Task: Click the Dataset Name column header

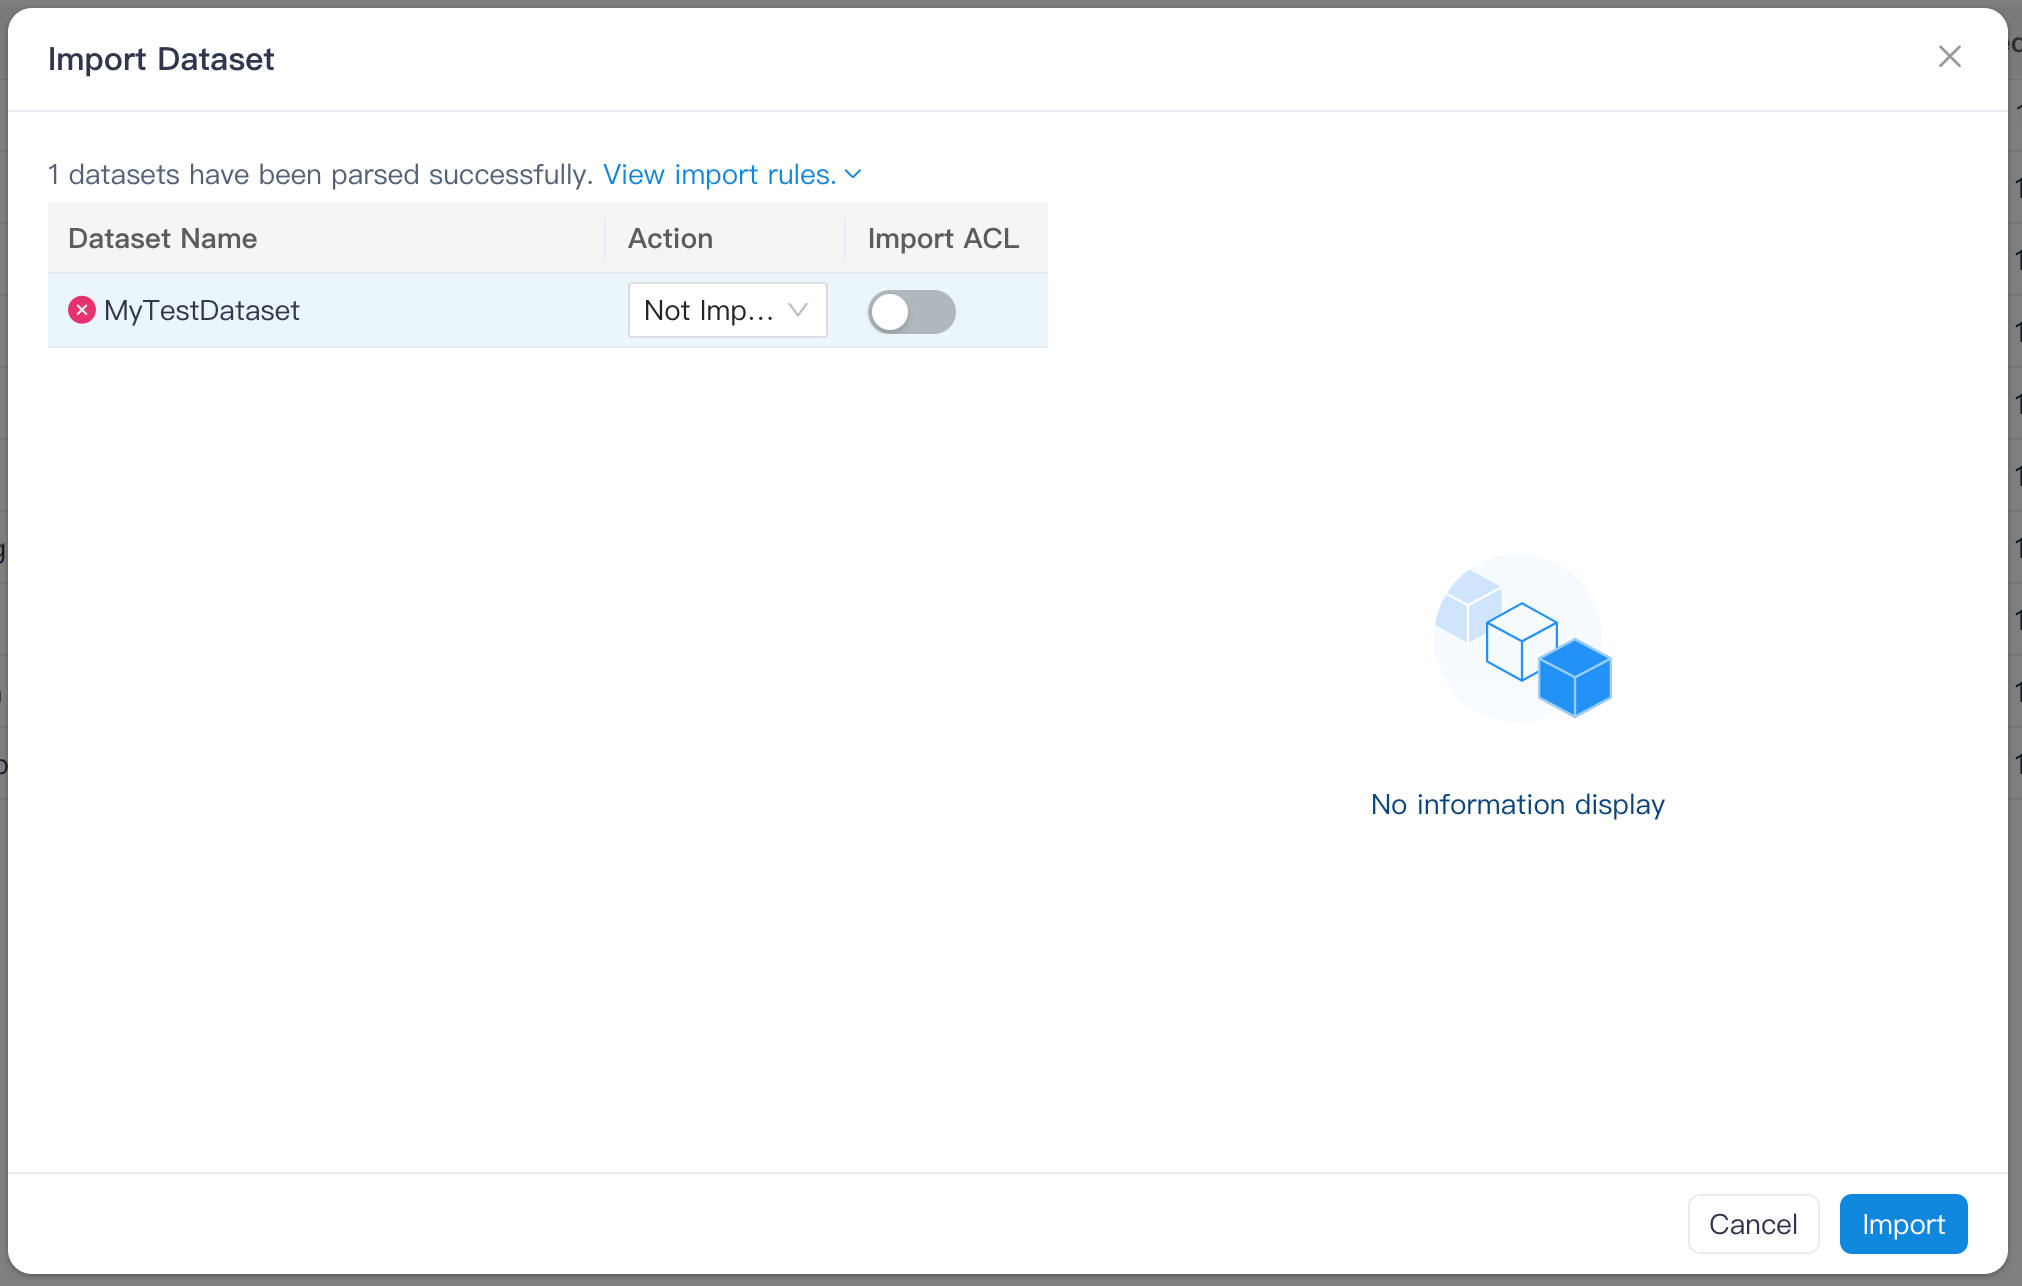Action: (162, 238)
